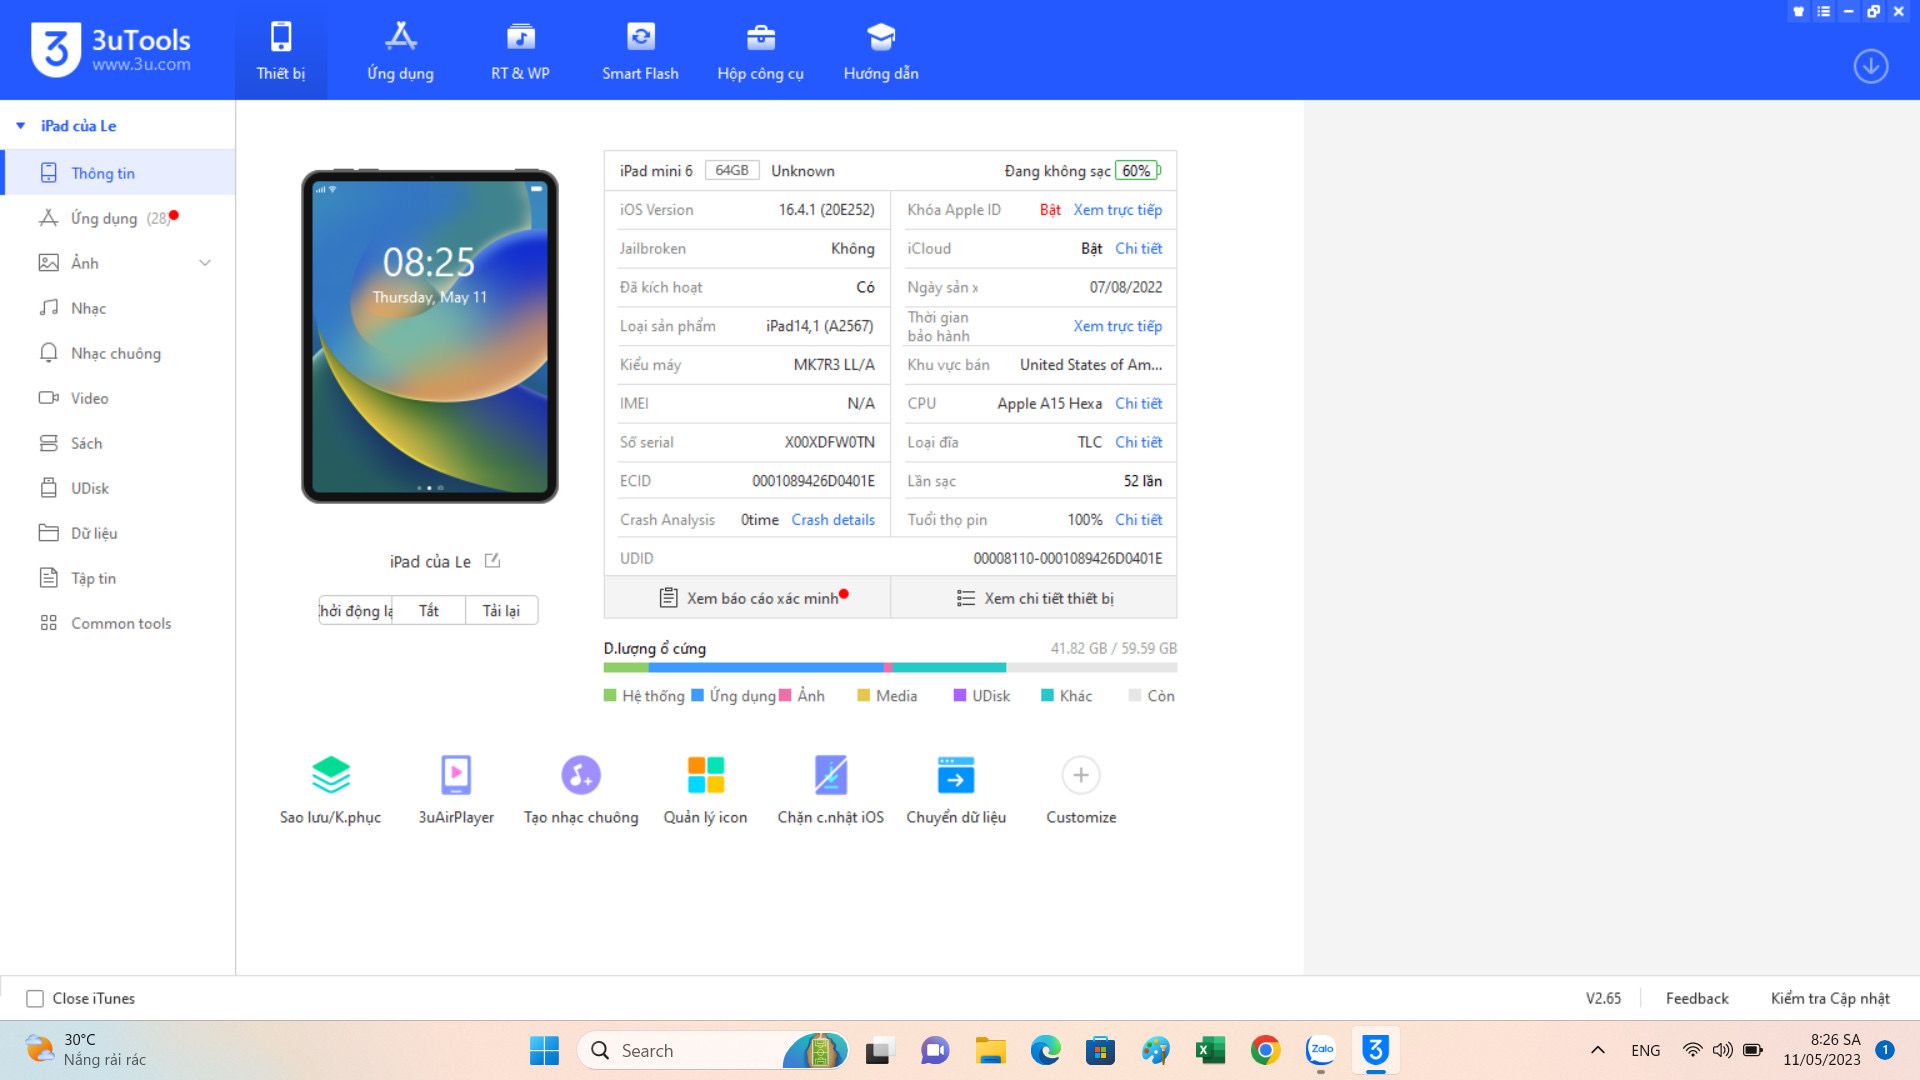Expand the Ảnh sidebar chevron

click(205, 263)
